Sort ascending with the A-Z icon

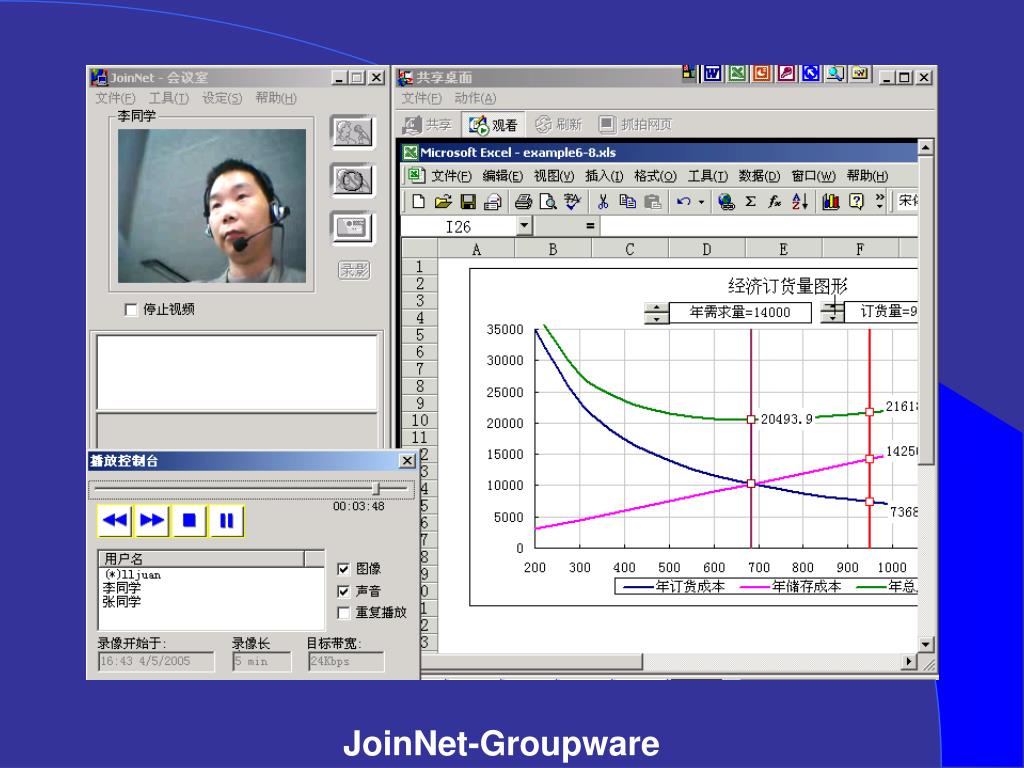click(x=800, y=202)
